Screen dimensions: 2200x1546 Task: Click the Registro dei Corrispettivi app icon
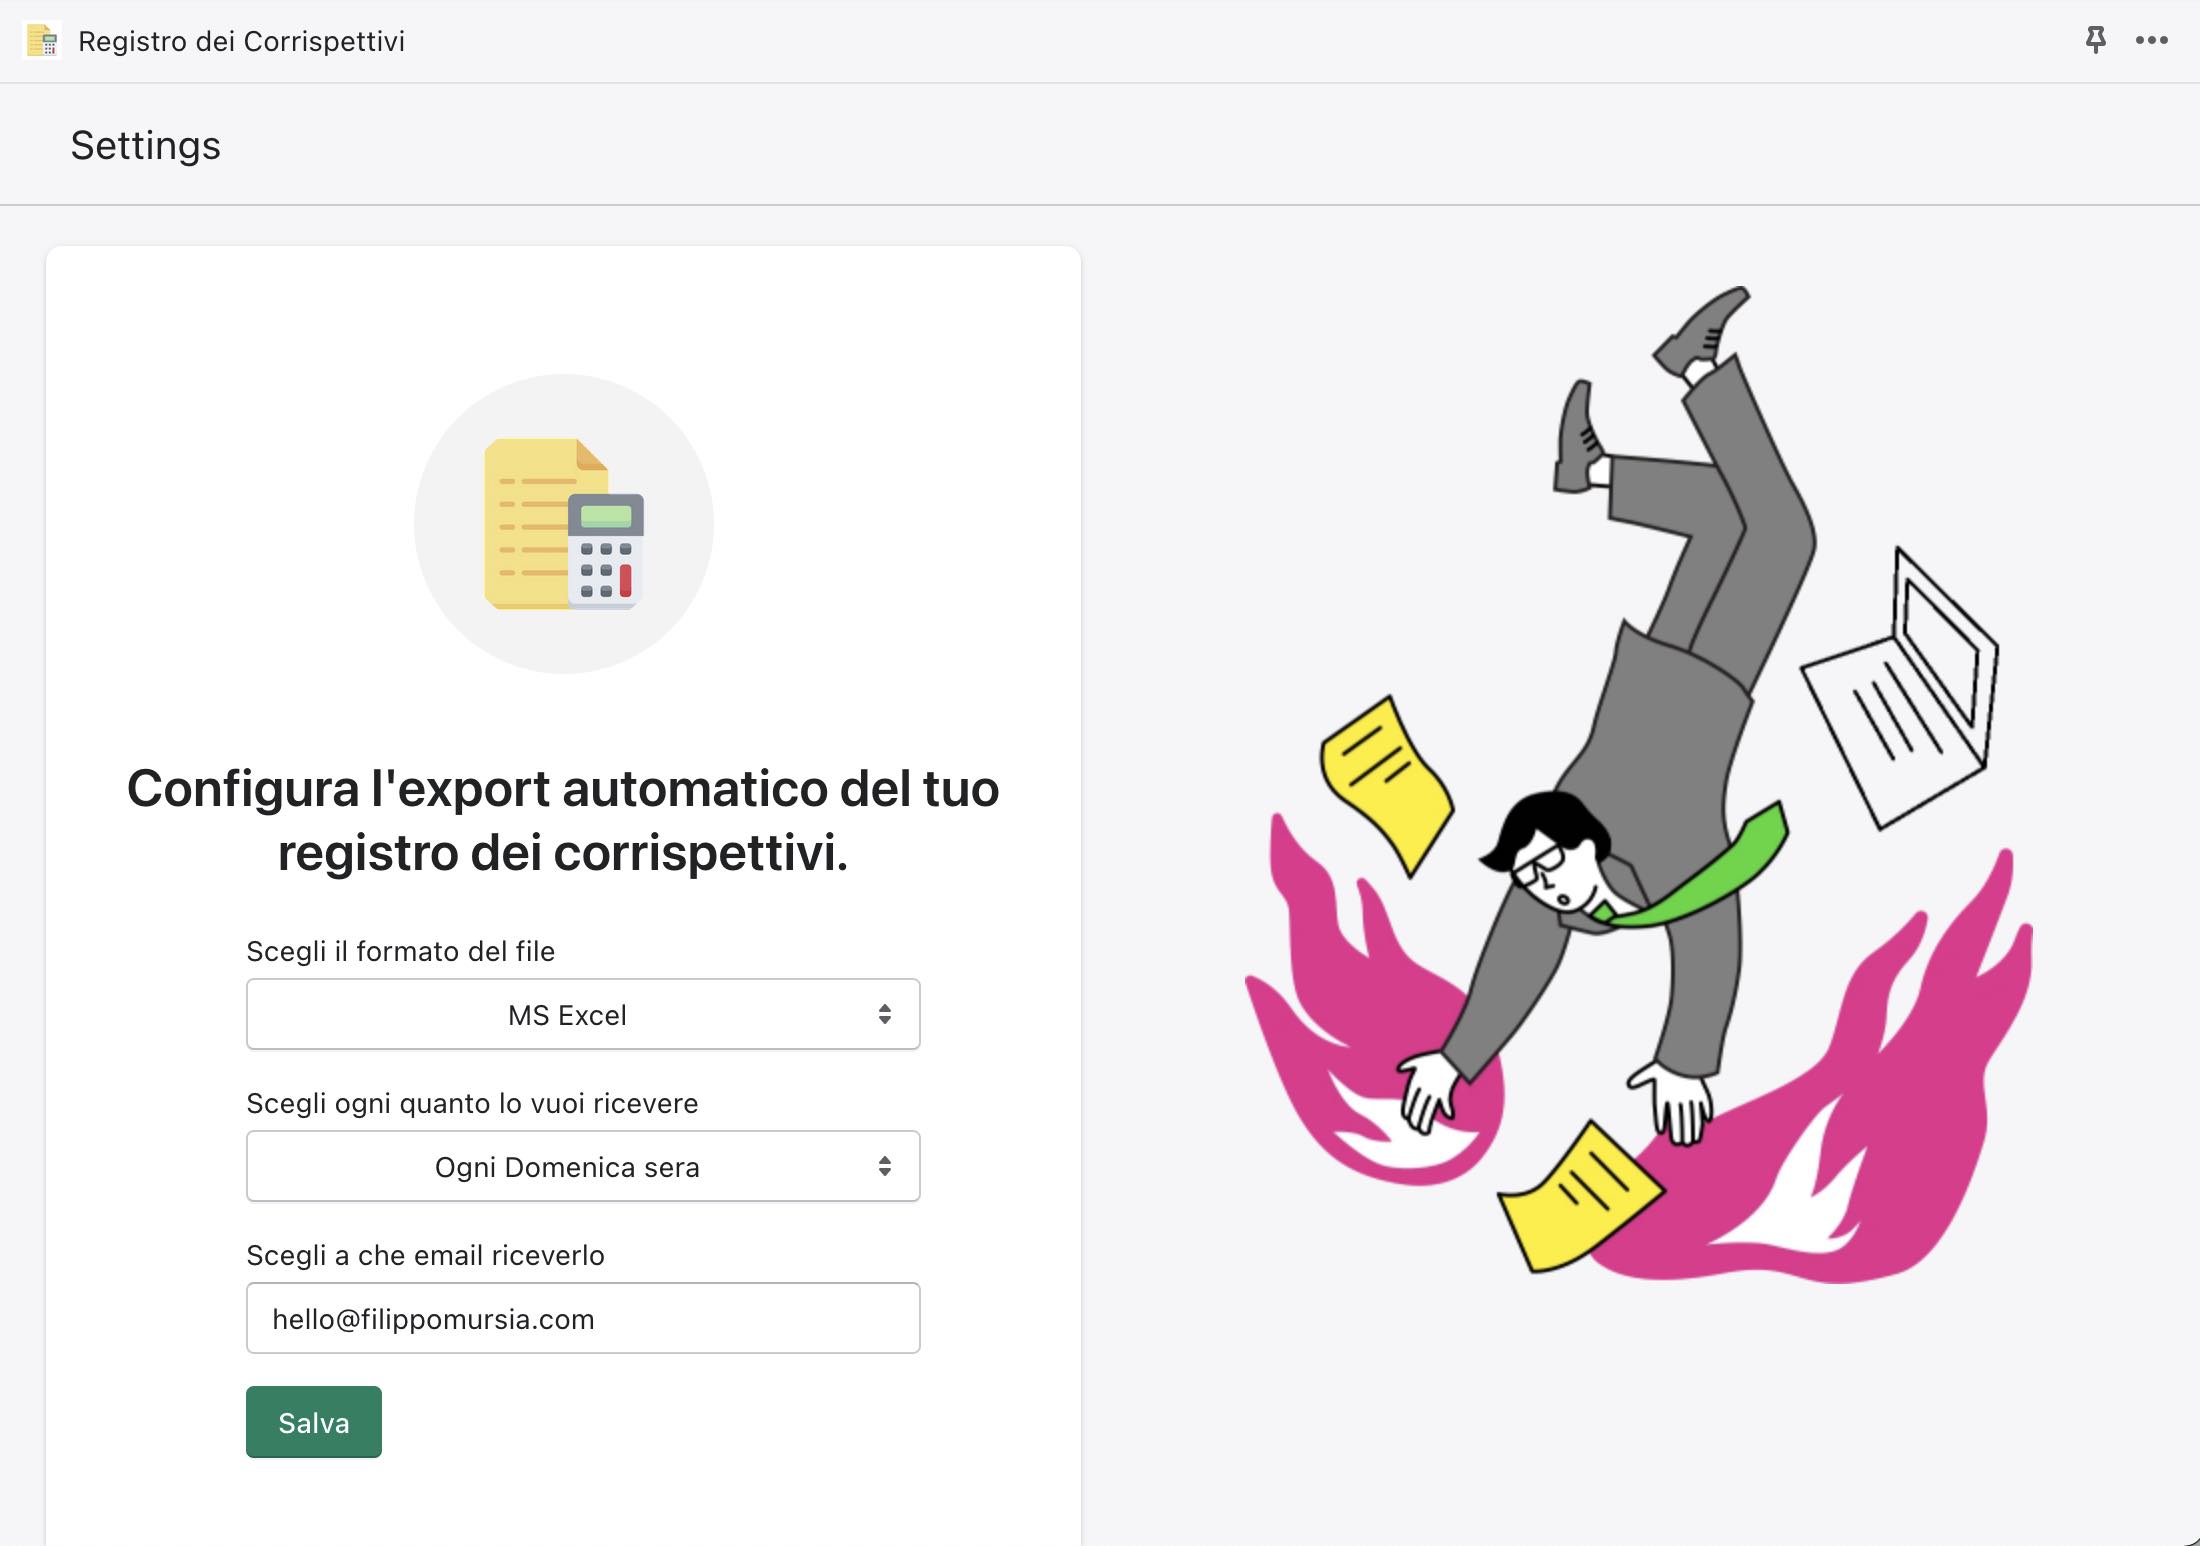(42, 41)
